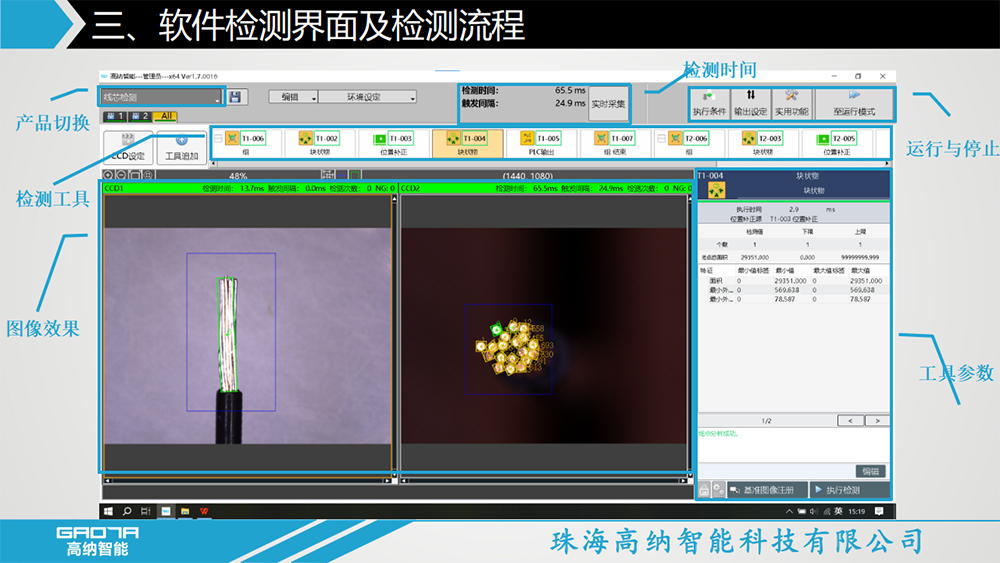Collapse the T2-006 group expander box
This screenshot has height=563, width=1000.
tap(661, 138)
